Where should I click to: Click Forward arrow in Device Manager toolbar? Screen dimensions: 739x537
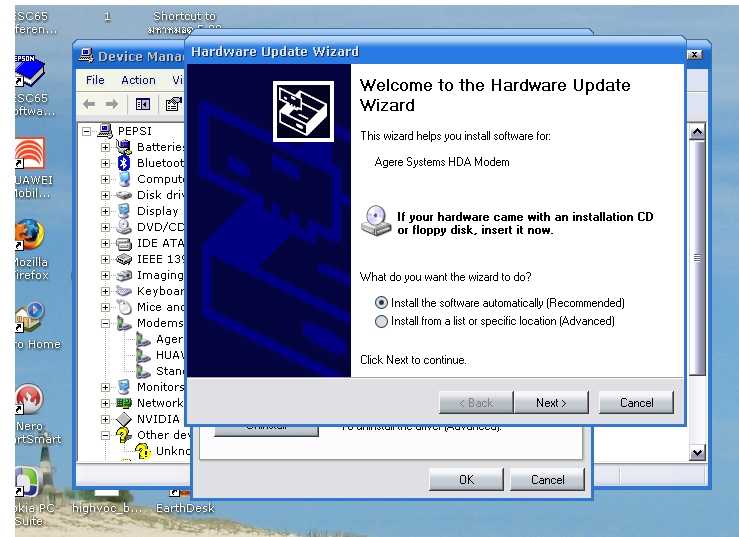(112, 104)
